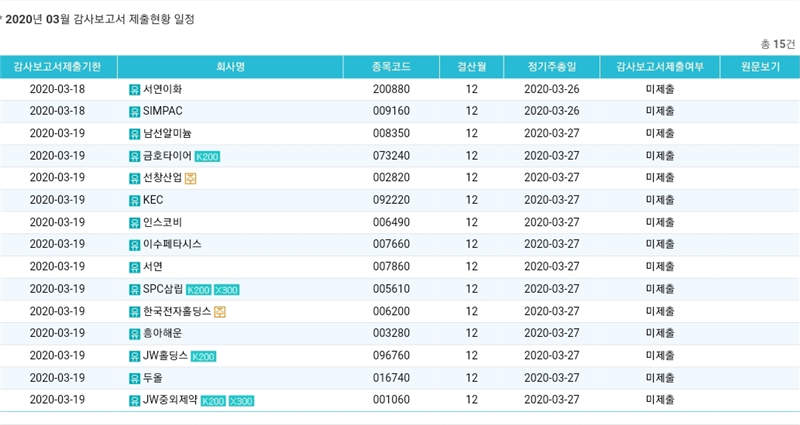Open company 서연이화
Image resolution: width=800 pixels, height=425 pixels.
pos(162,89)
